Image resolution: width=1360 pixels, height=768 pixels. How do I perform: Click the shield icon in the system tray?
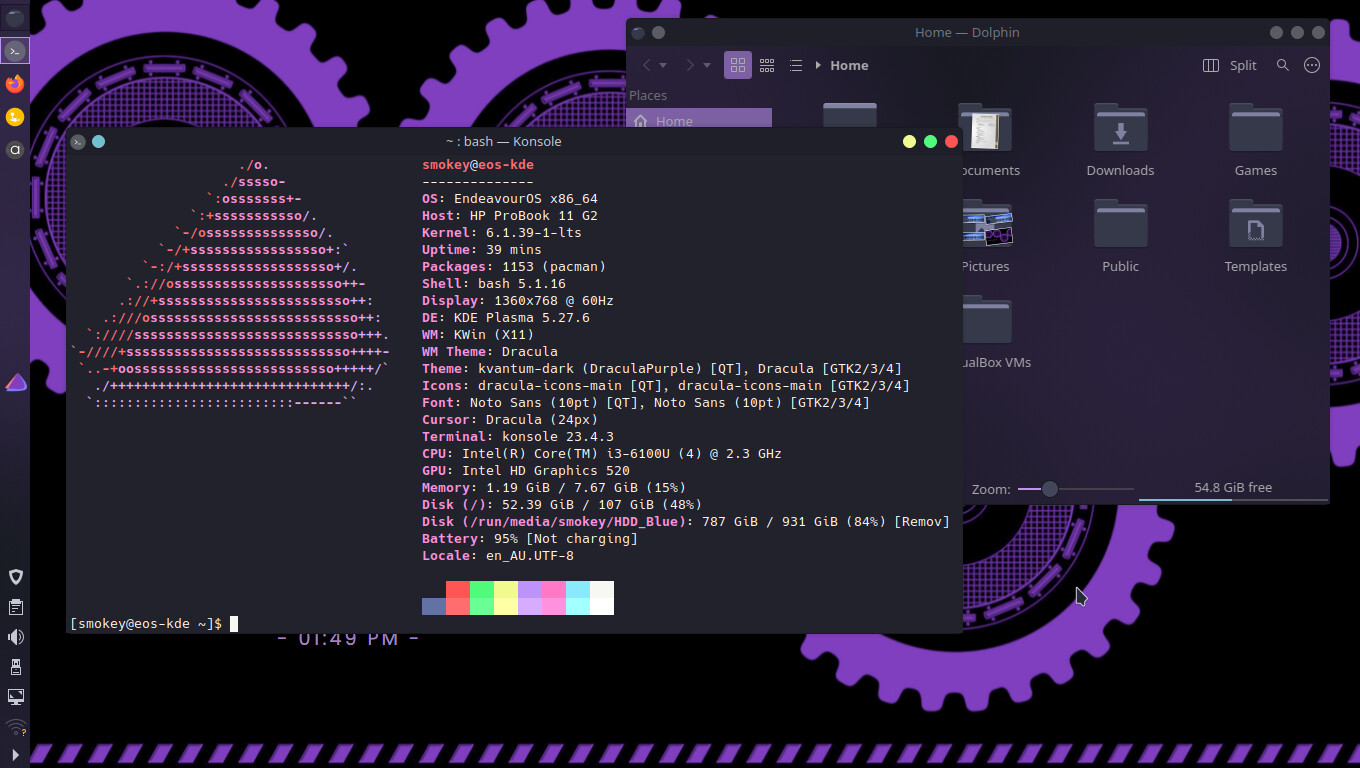(15, 577)
